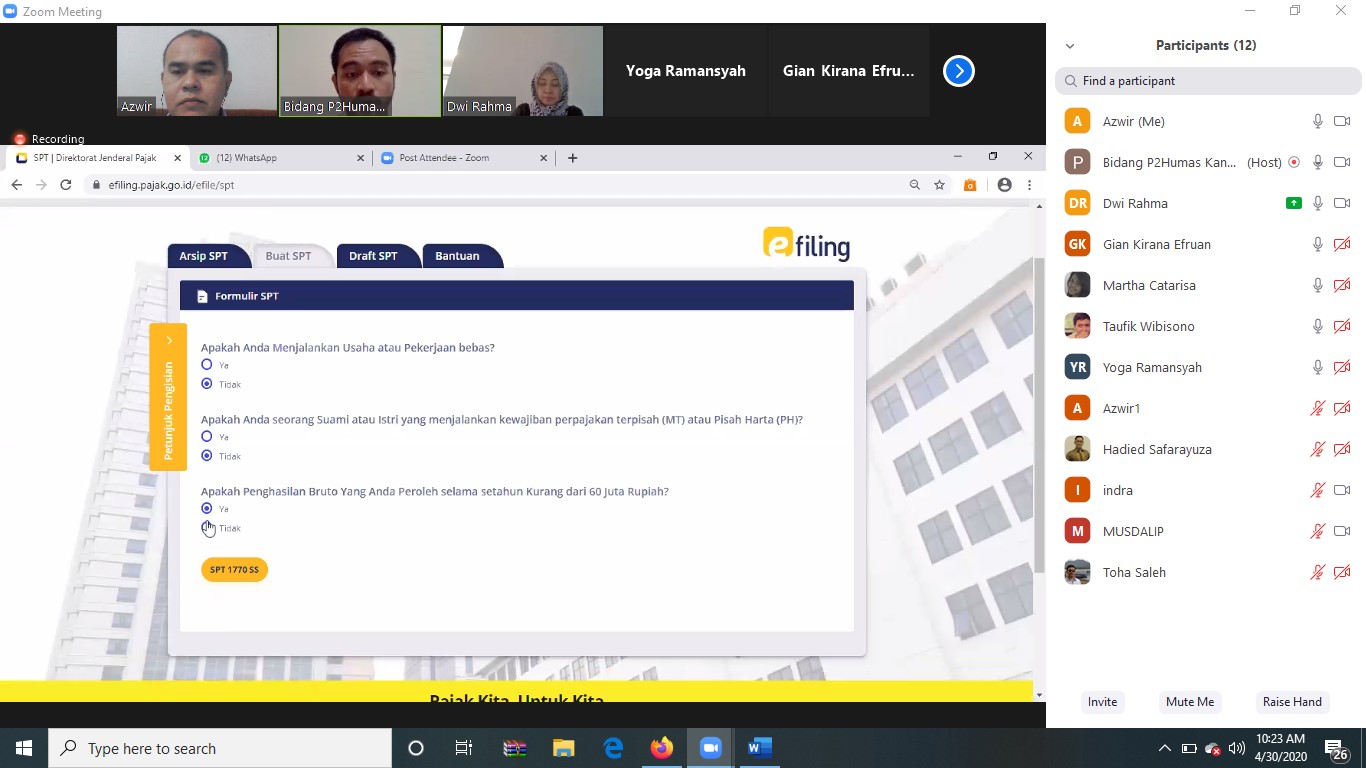Collapse the Participants panel chevron

pos(1070,46)
